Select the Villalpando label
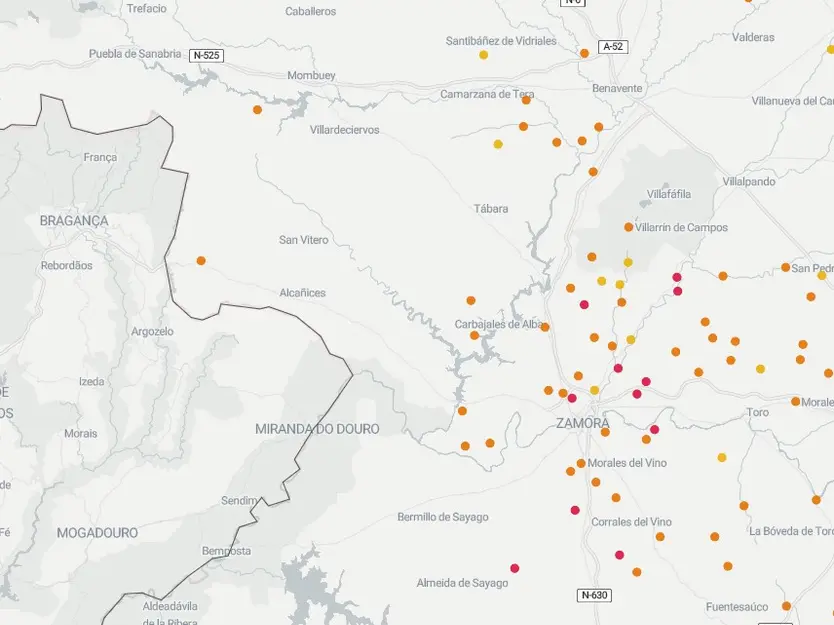This screenshot has width=834, height=625. (x=749, y=181)
